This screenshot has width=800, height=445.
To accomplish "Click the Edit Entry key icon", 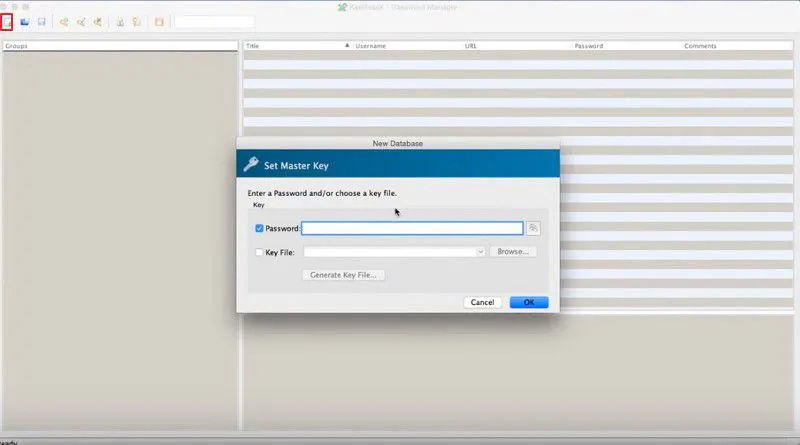I will 81,22.
